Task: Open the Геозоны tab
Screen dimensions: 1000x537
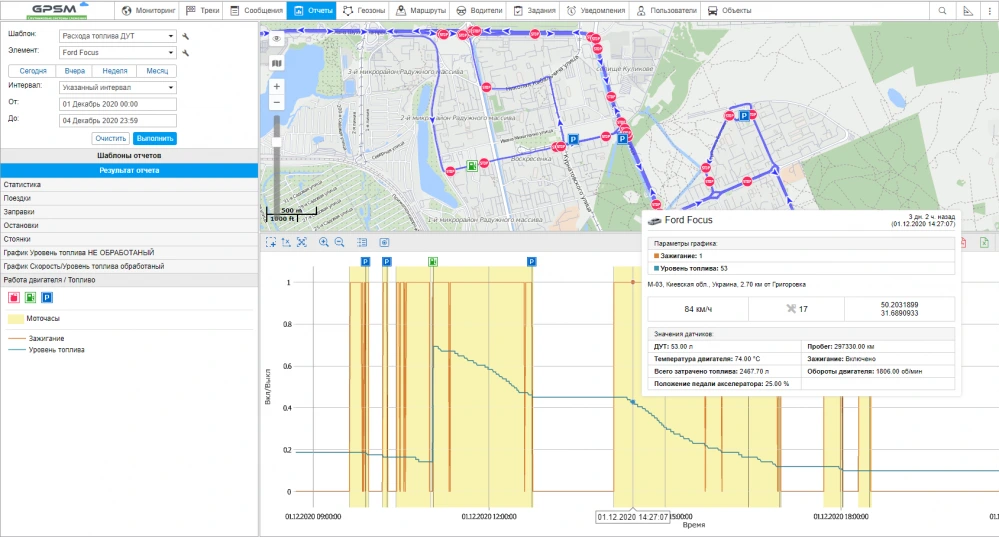Action: click(x=361, y=11)
